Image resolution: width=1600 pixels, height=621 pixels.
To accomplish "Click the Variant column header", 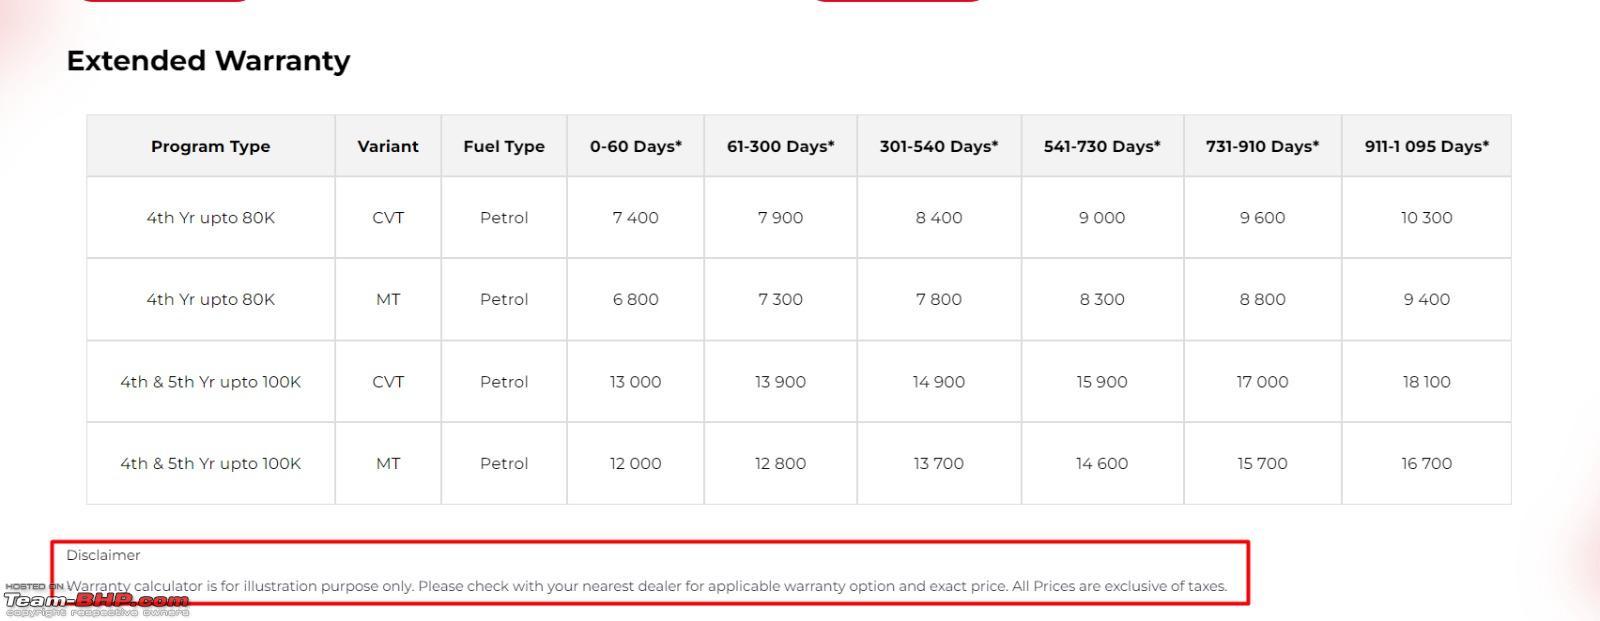I will (x=388, y=146).
